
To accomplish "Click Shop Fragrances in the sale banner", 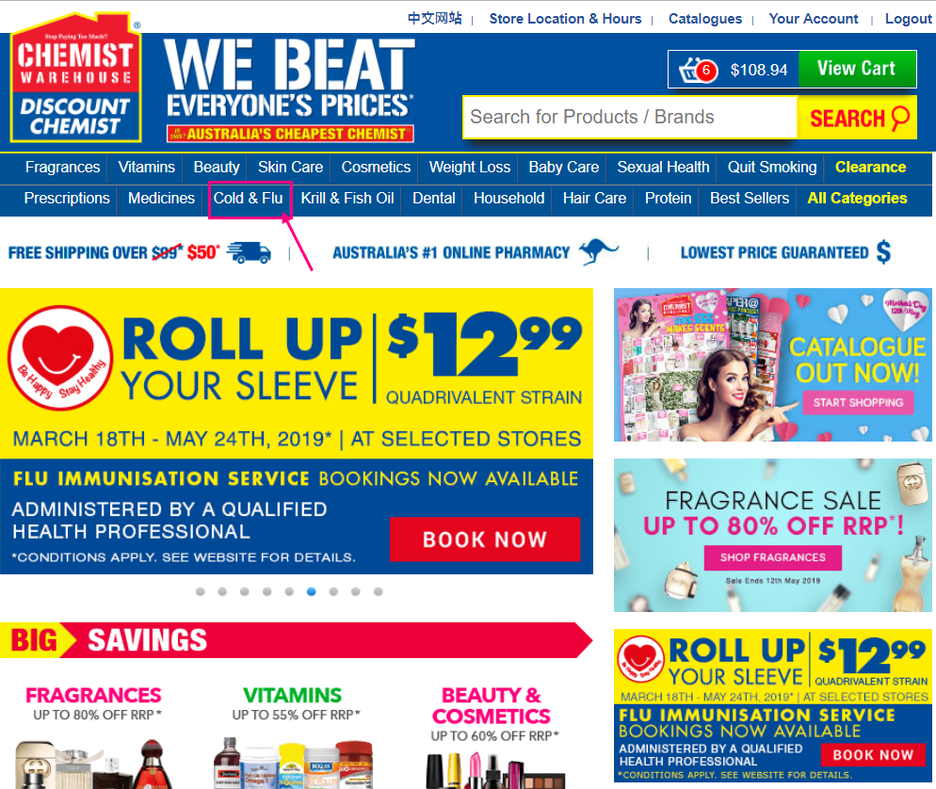I will point(772,557).
